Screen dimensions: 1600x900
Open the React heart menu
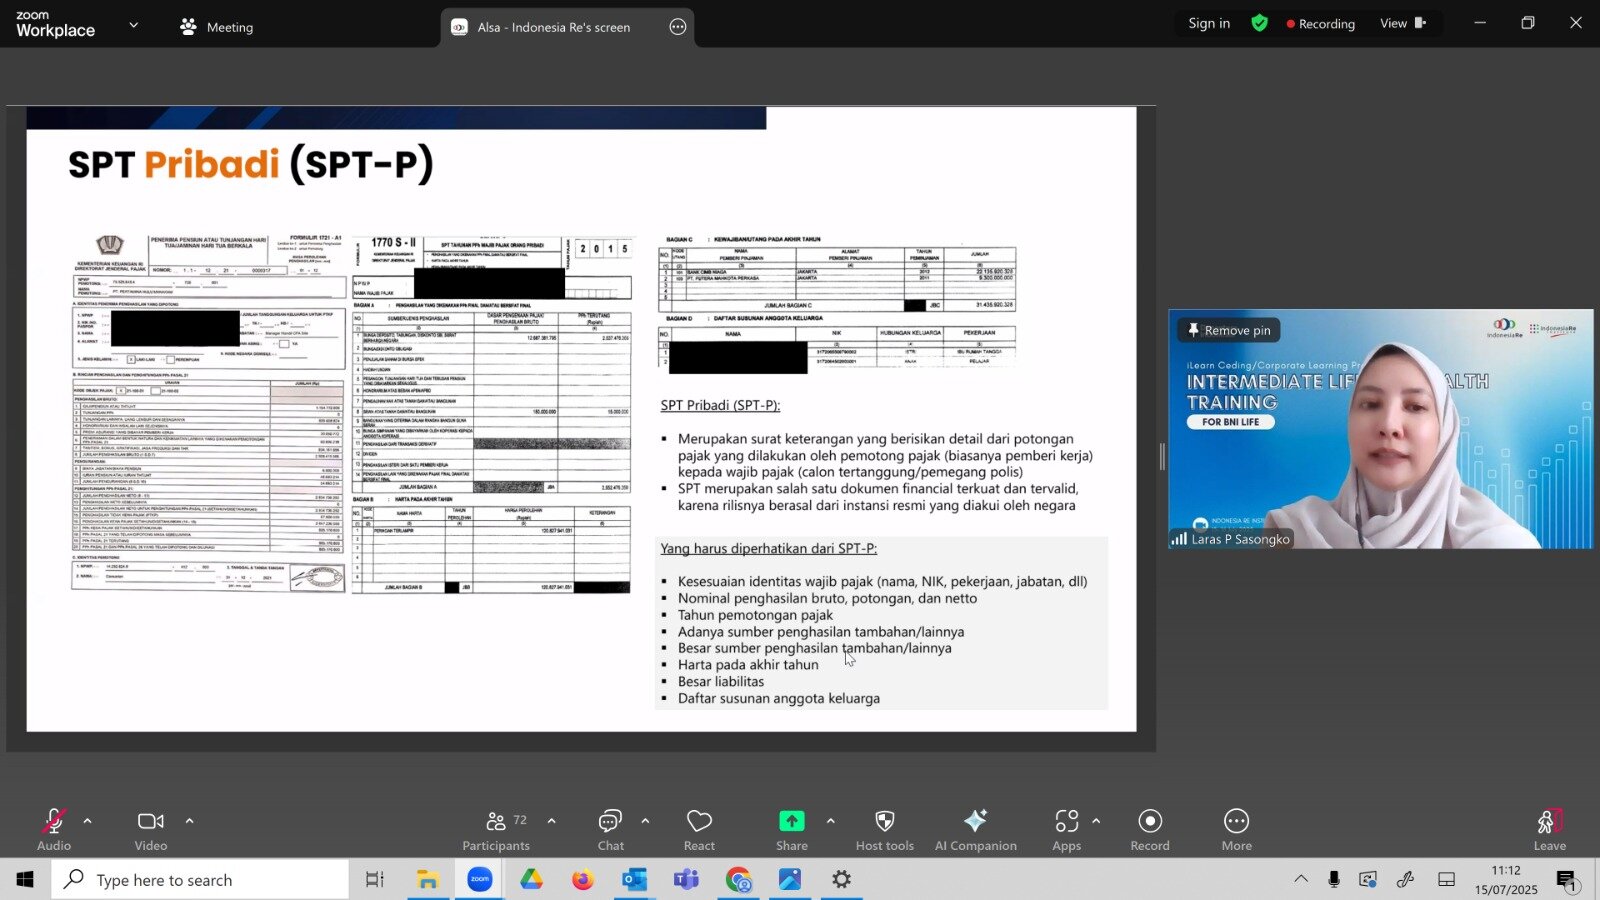[x=699, y=830]
